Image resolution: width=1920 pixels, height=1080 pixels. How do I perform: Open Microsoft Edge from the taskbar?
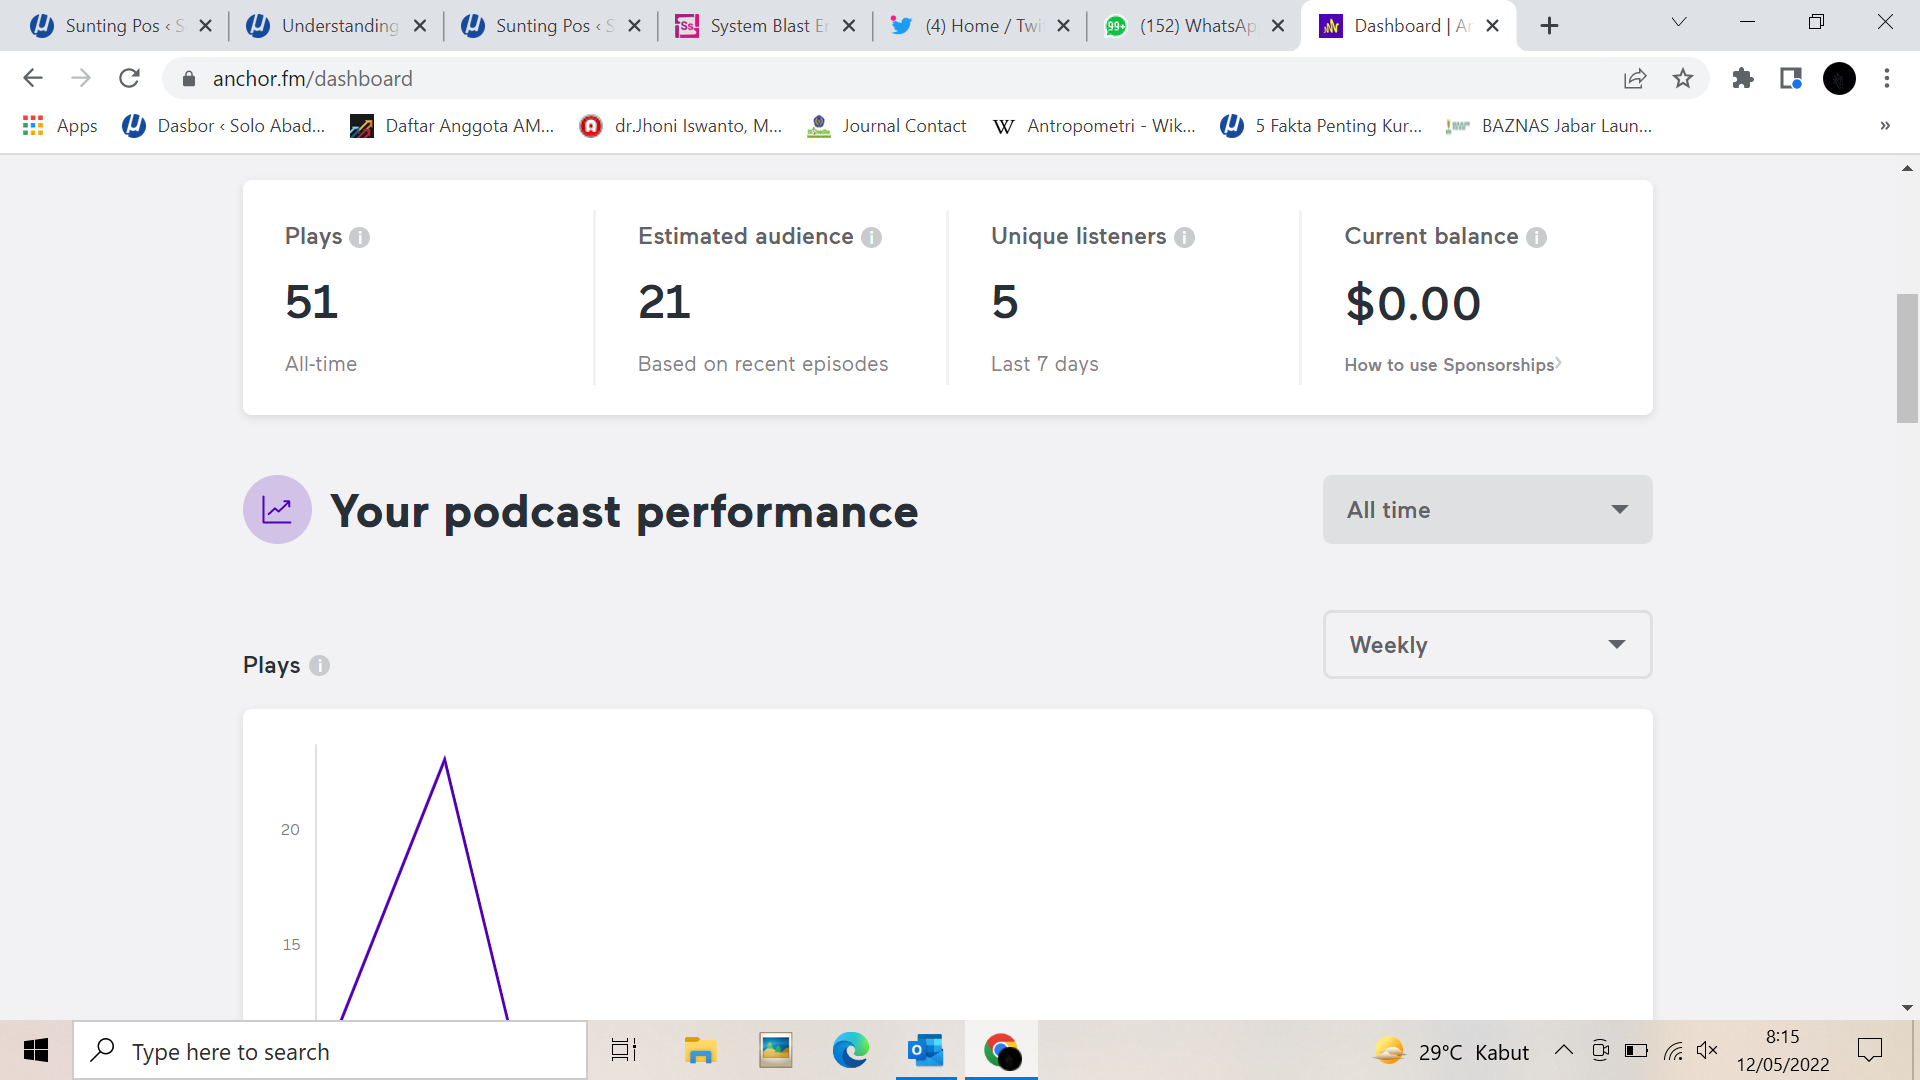click(x=850, y=1051)
